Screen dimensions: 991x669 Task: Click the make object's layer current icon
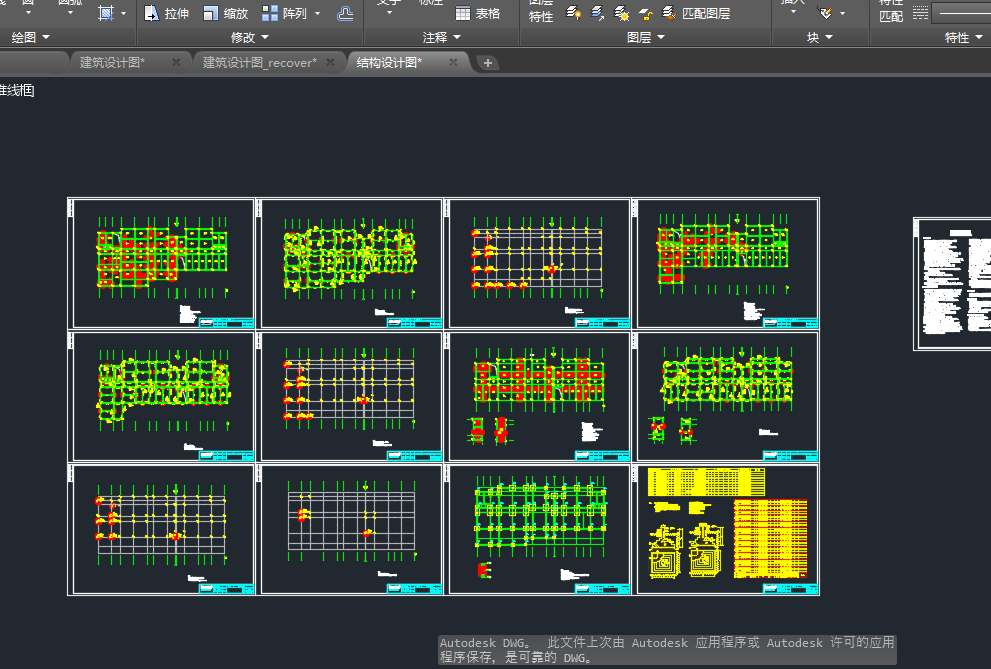coord(597,13)
